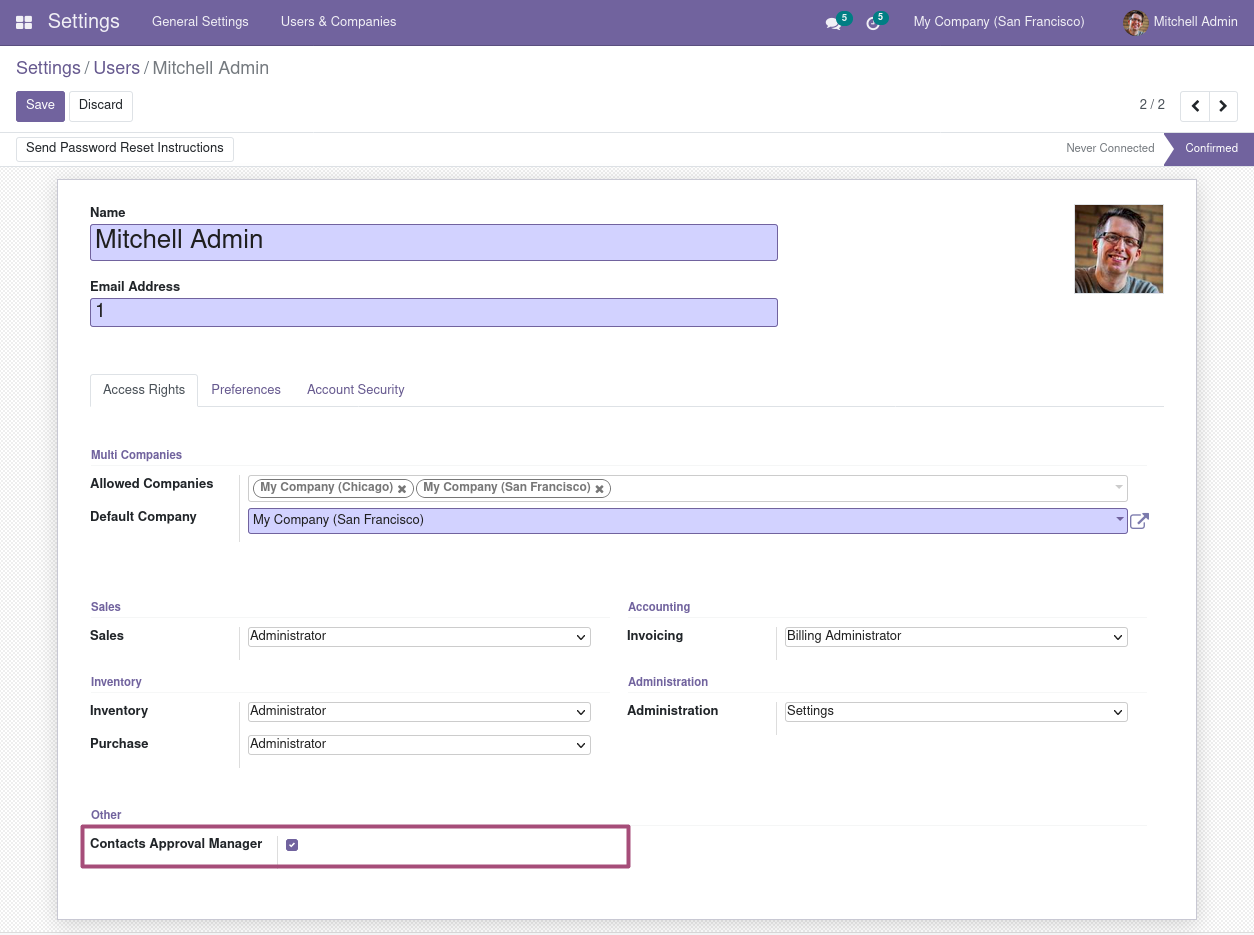Remove My Company (San Francisco) tag
The image size is (1254, 935).
click(x=600, y=489)
